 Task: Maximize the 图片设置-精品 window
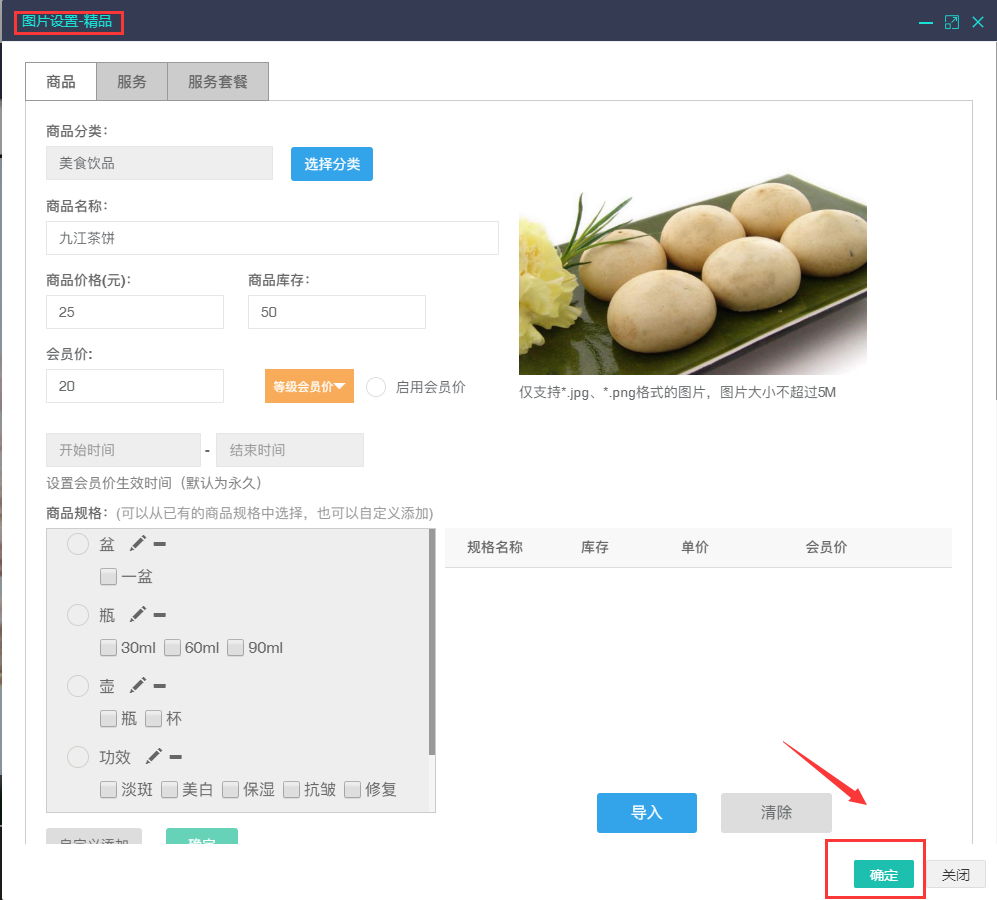tap(952, 22)
